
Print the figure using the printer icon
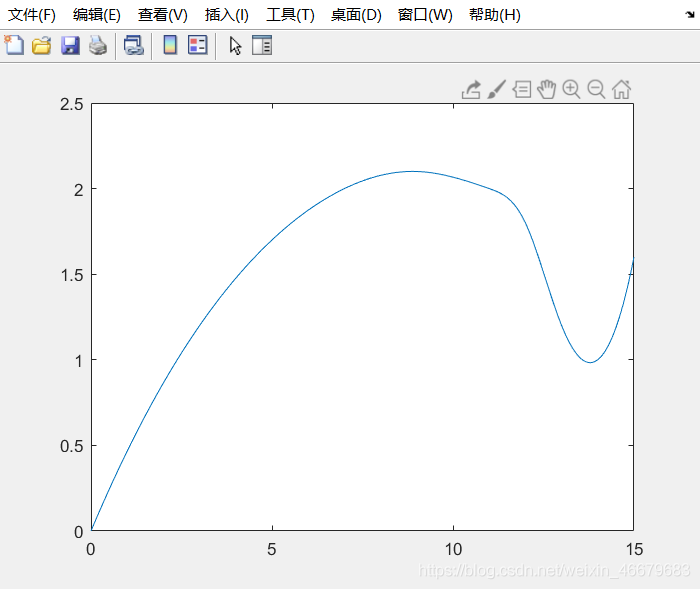[98, 46]
